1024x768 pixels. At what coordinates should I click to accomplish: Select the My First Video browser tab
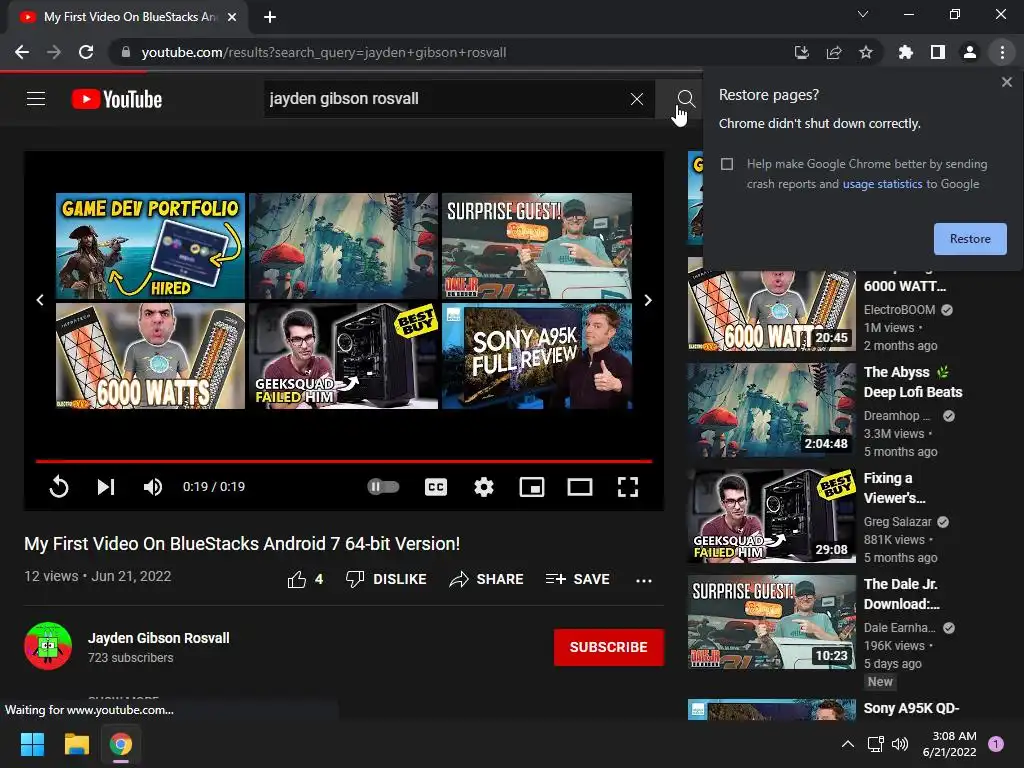pos(128,17)
